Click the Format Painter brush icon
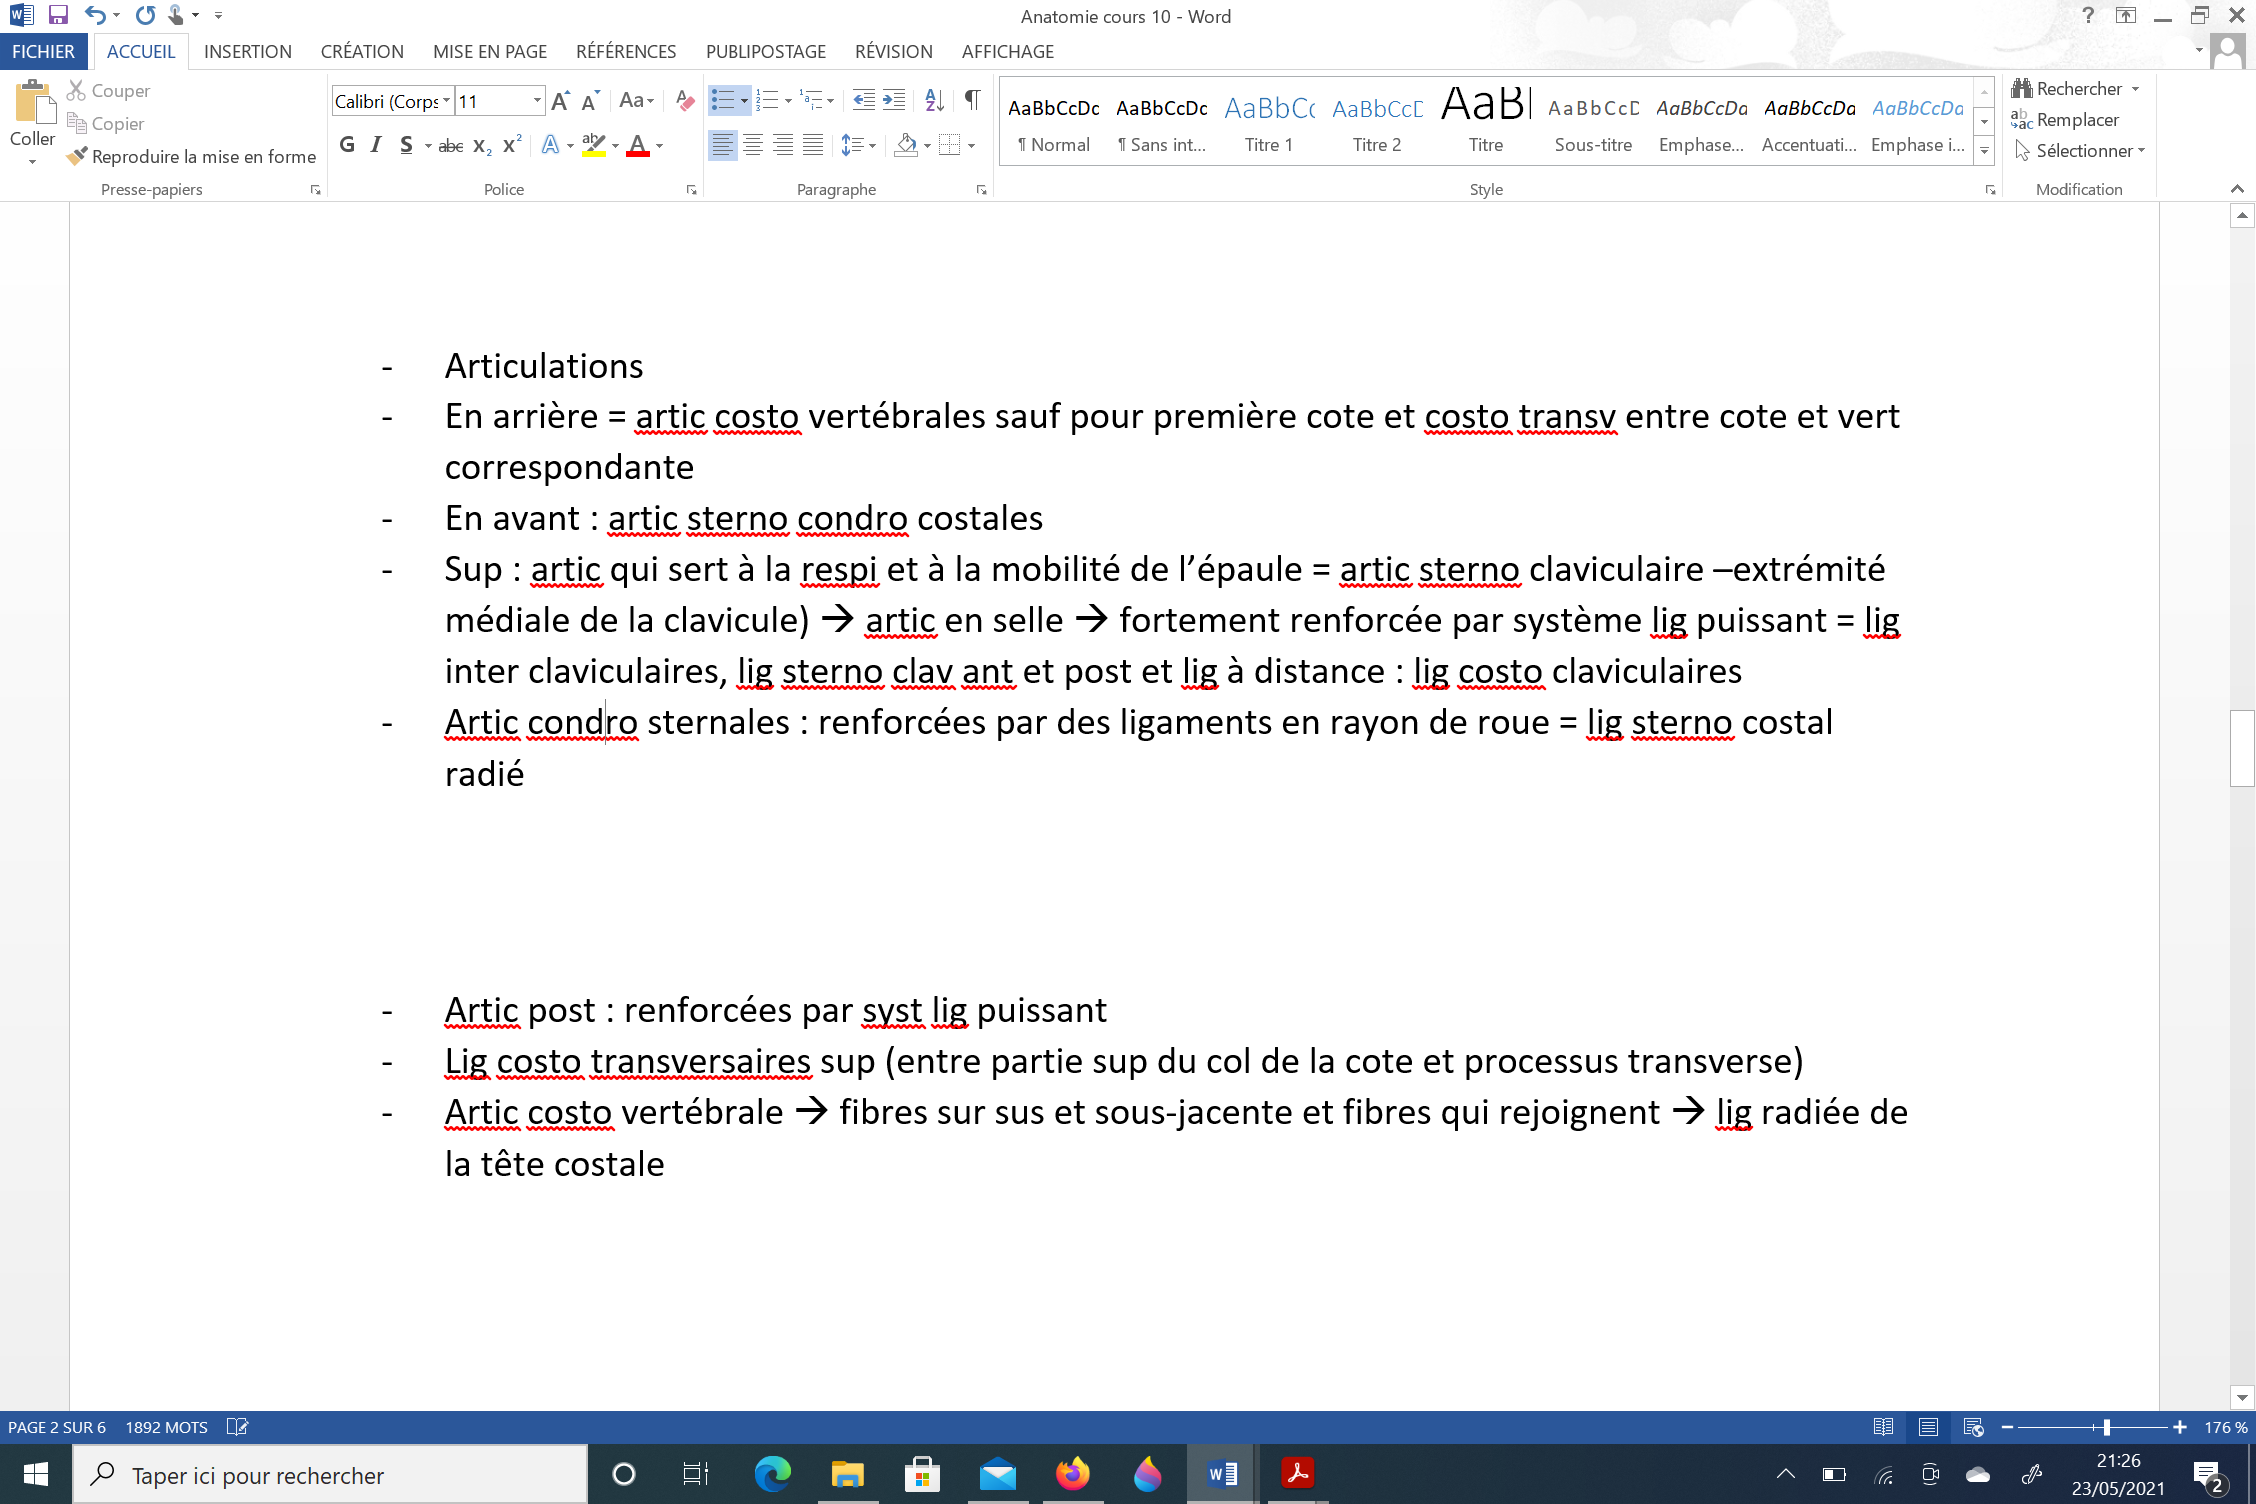 [x=77, y=156]
